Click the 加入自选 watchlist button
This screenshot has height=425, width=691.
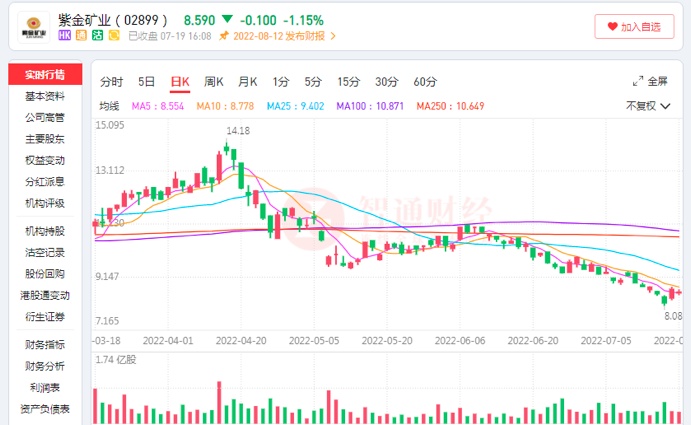[x=634, y=27]
